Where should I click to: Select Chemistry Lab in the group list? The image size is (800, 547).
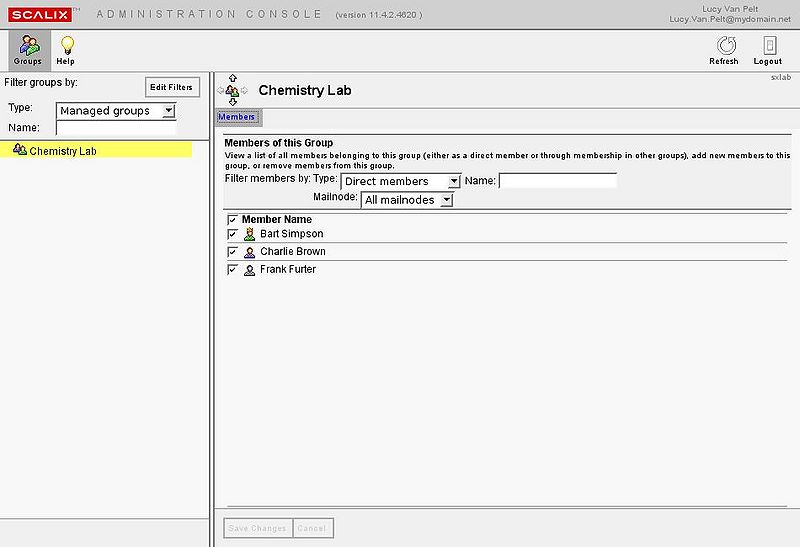(x=62, y=151)
